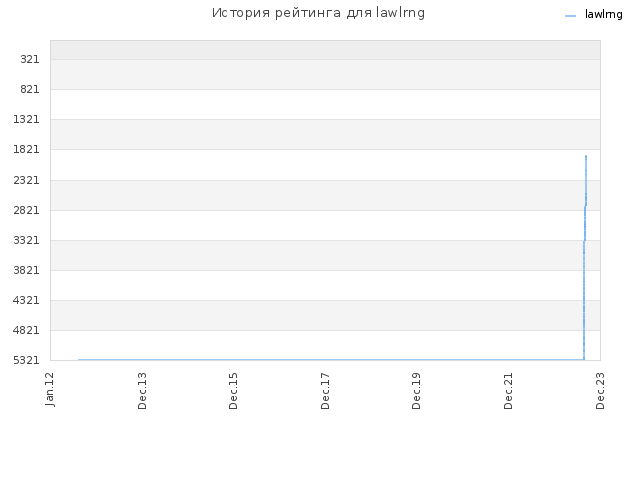Click the Dec.15 x-axis label
The height and width of the screenshot is (480, 640).
coord(233,391)
